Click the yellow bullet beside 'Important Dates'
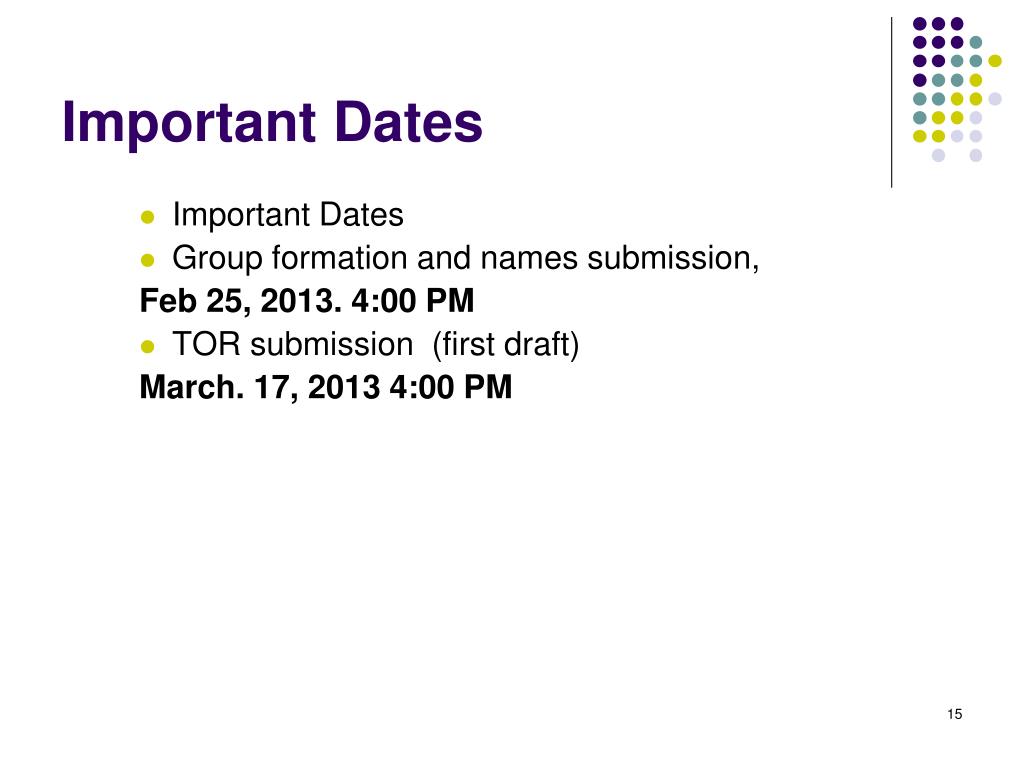Viewport: 1024px width, 768px height. pos(148,217)
